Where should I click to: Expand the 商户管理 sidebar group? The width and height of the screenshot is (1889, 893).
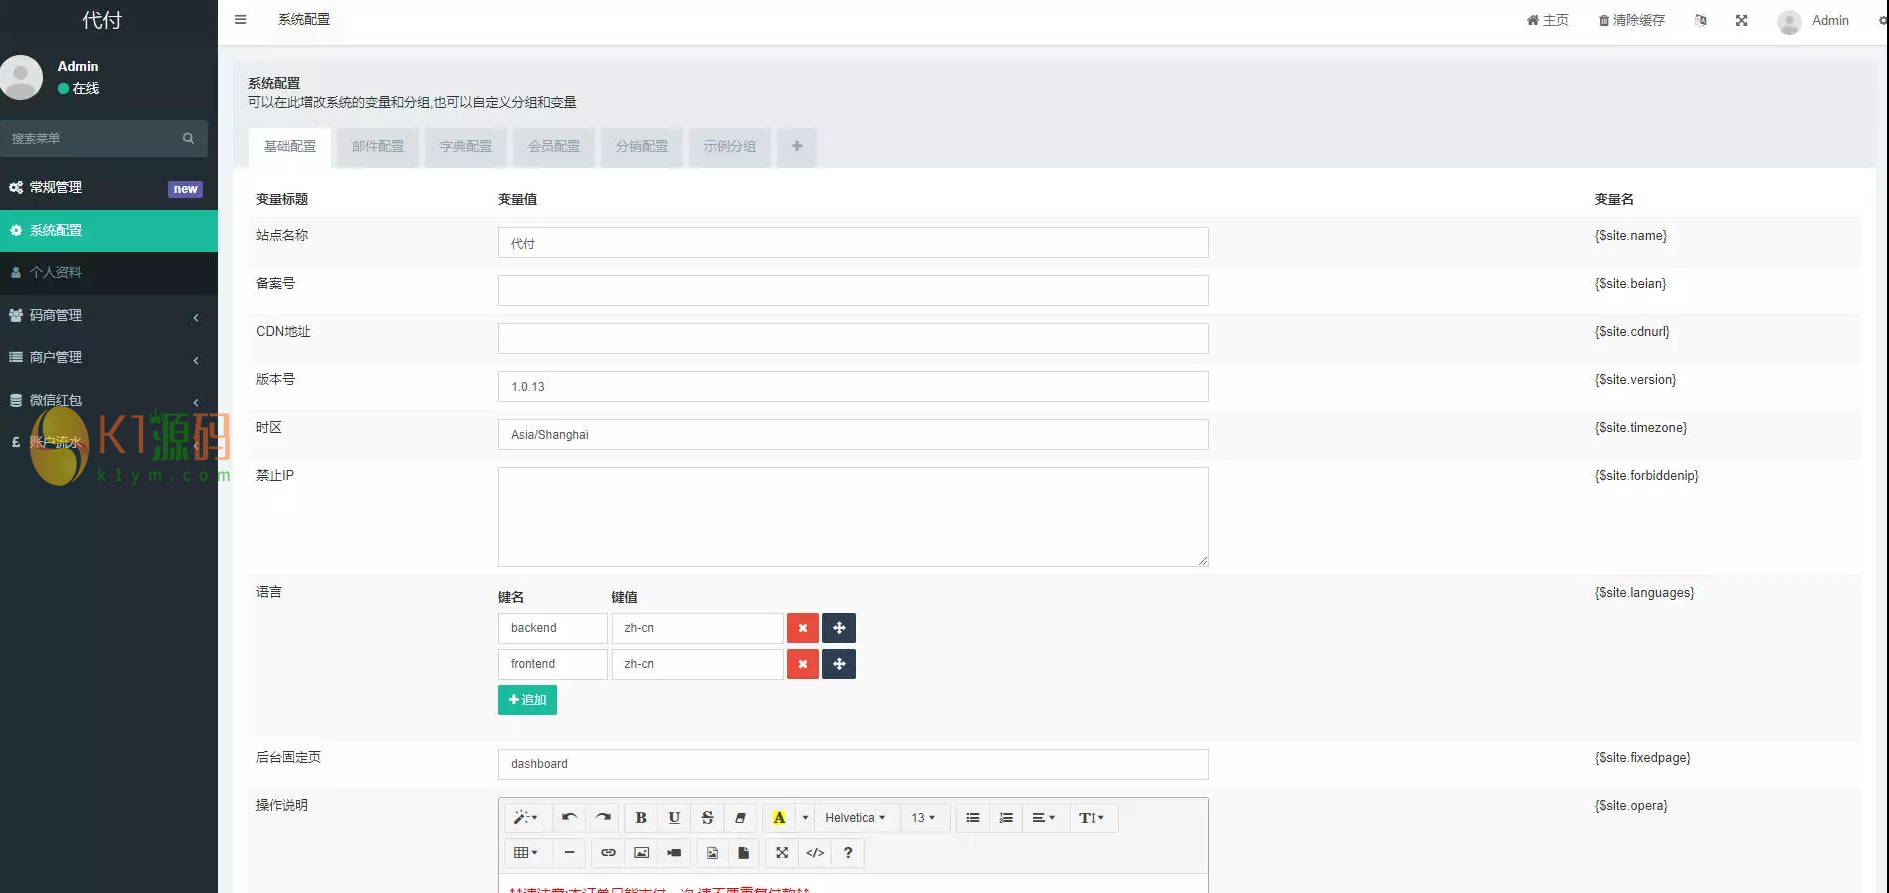109,357
